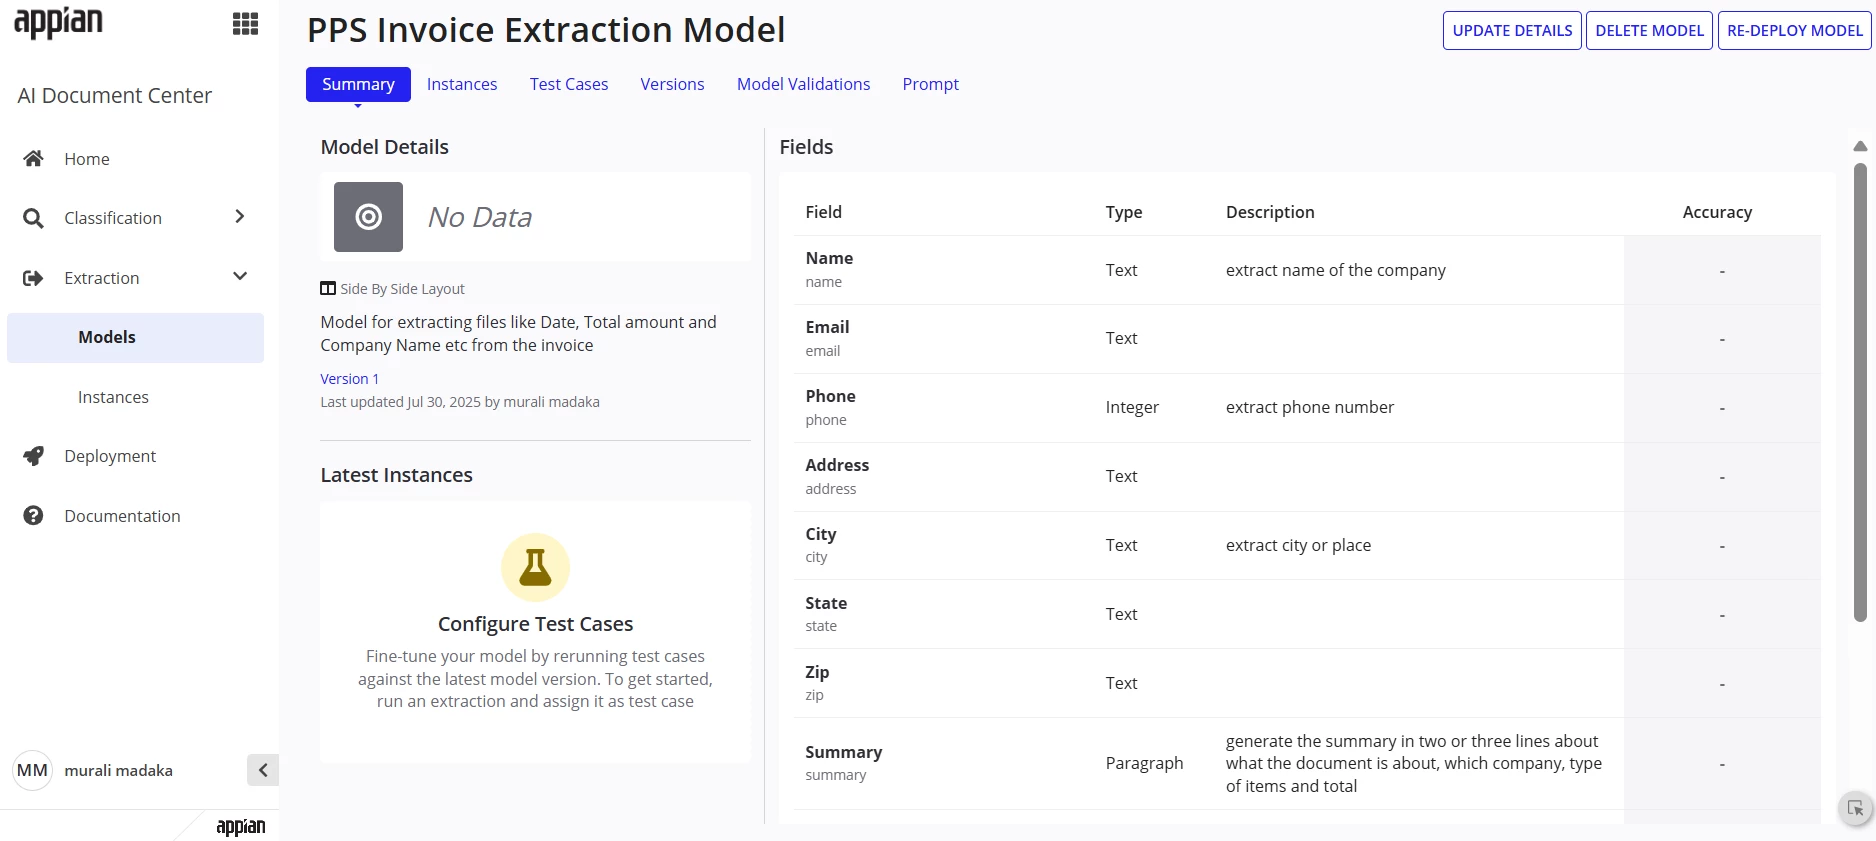Click the Configure Test Cases heading

[535, 624]
